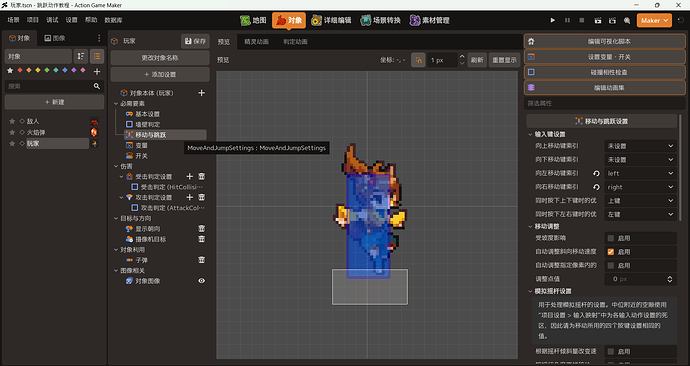Enable 自动调整指定像素内的 checkbox
The height and width of the screenshot is (366, 690).
pos(611,265)
